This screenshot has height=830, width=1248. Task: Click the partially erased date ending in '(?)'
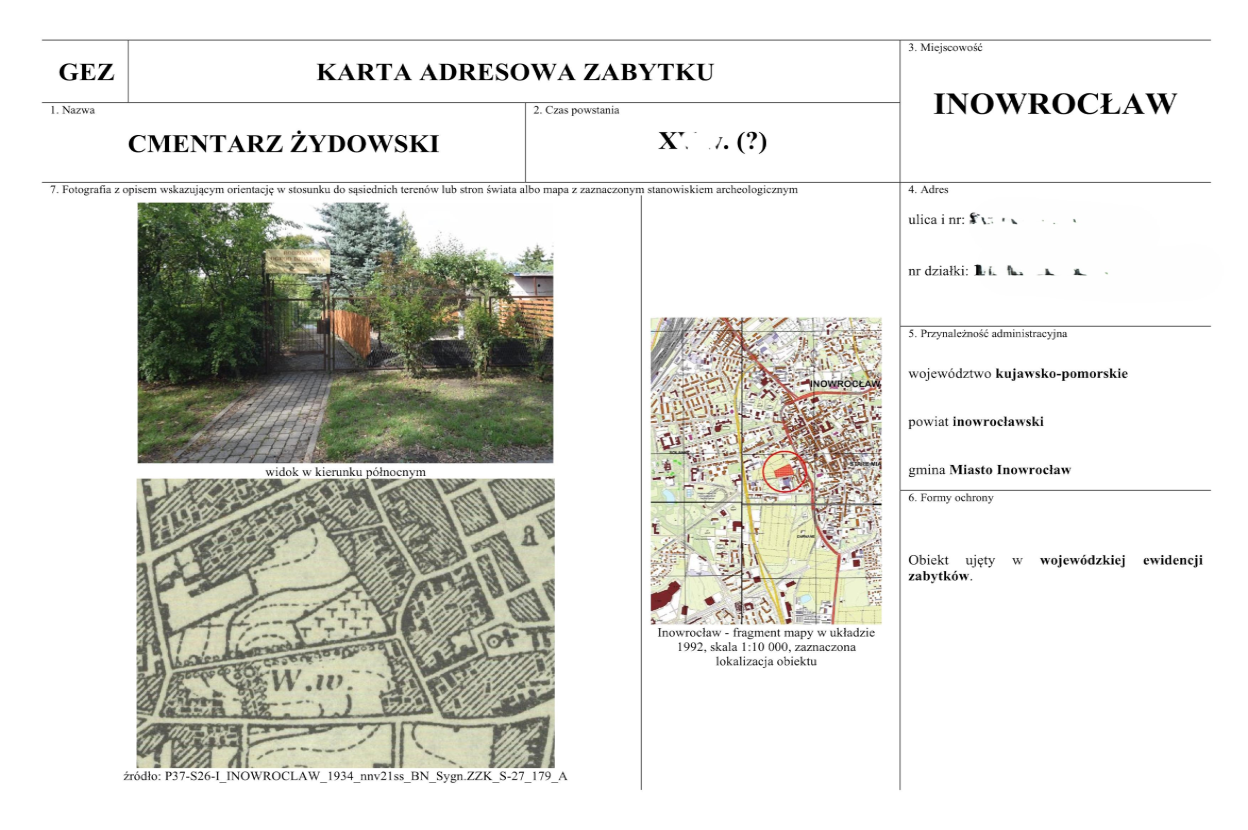712,142
